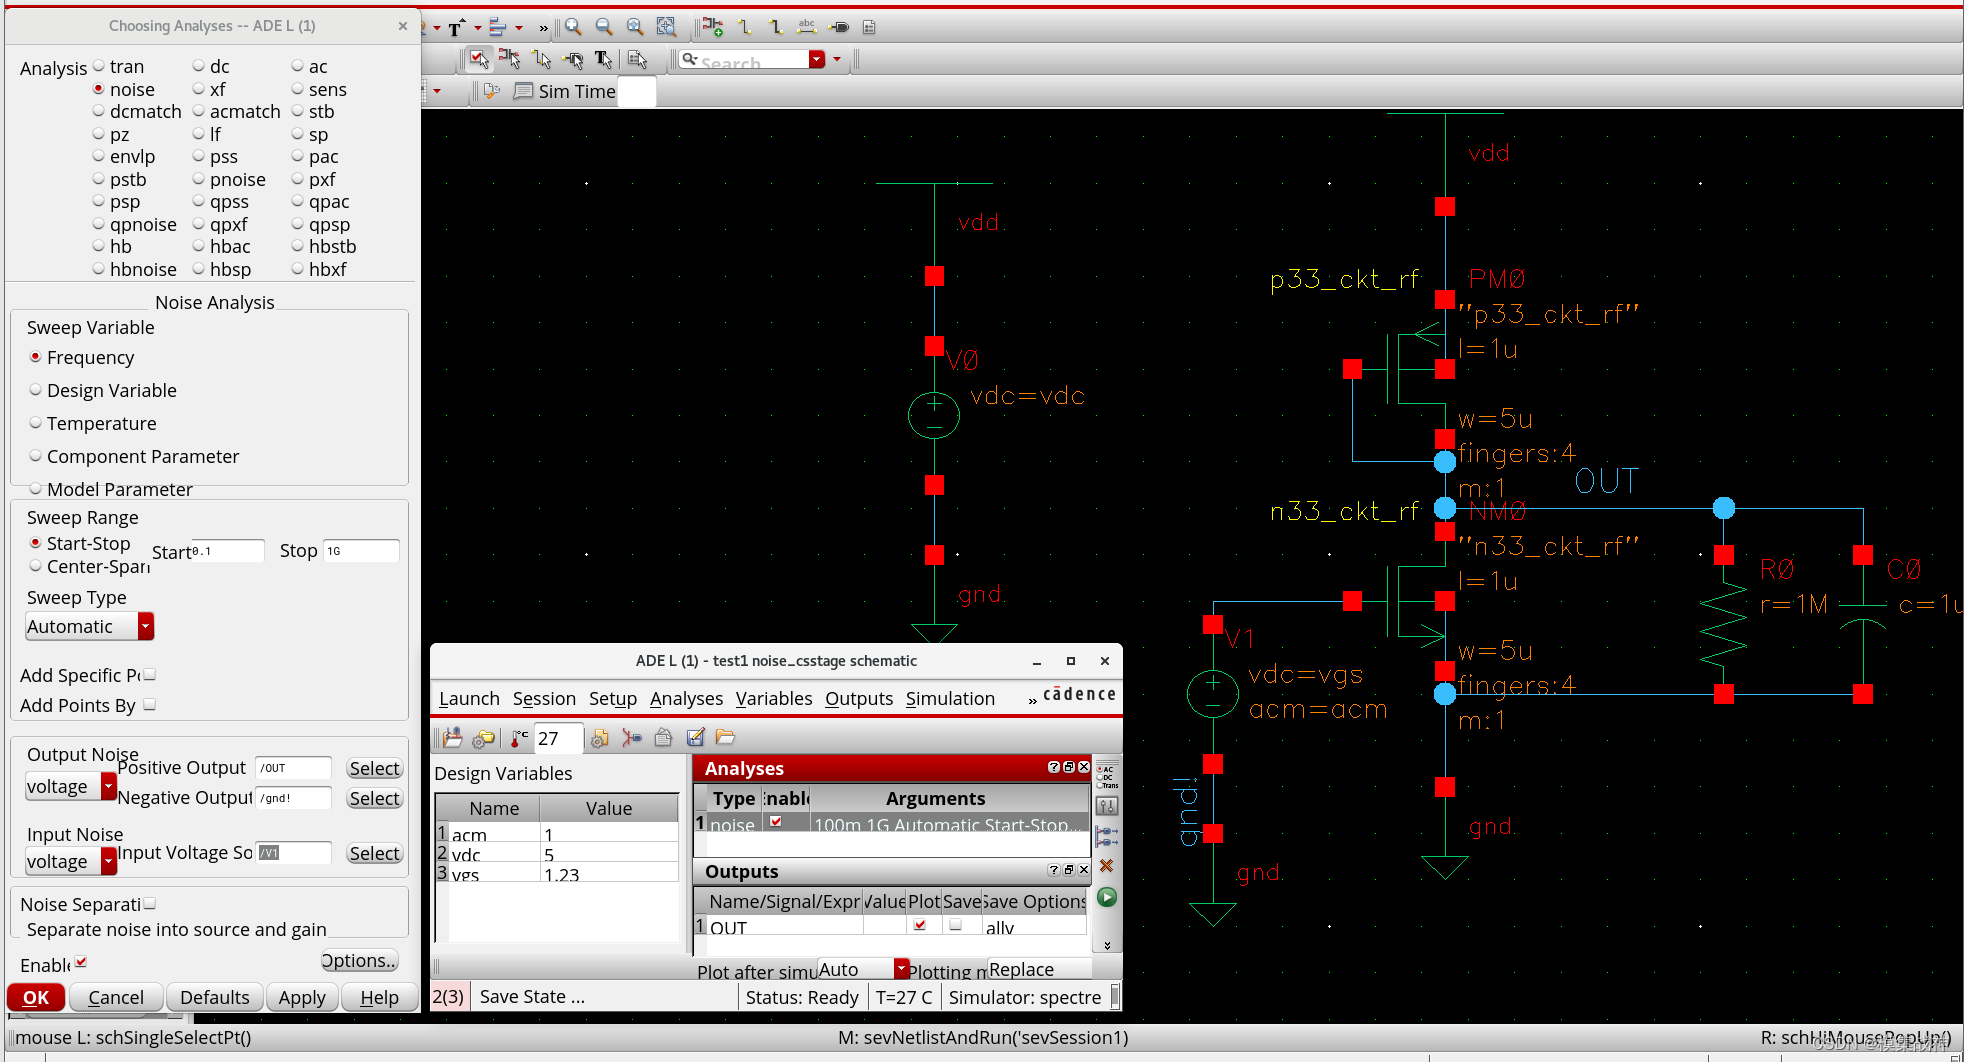
Task: Open the Simulation menu
Action: pyautogui.click(x=950, y=698)
